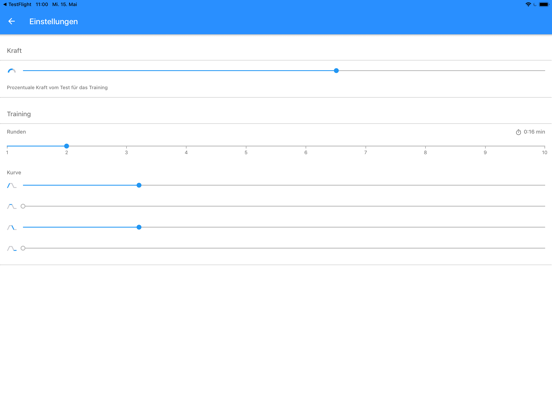Set Runden slider to tick 3
552x414 pixels.
tap(126, 146)
